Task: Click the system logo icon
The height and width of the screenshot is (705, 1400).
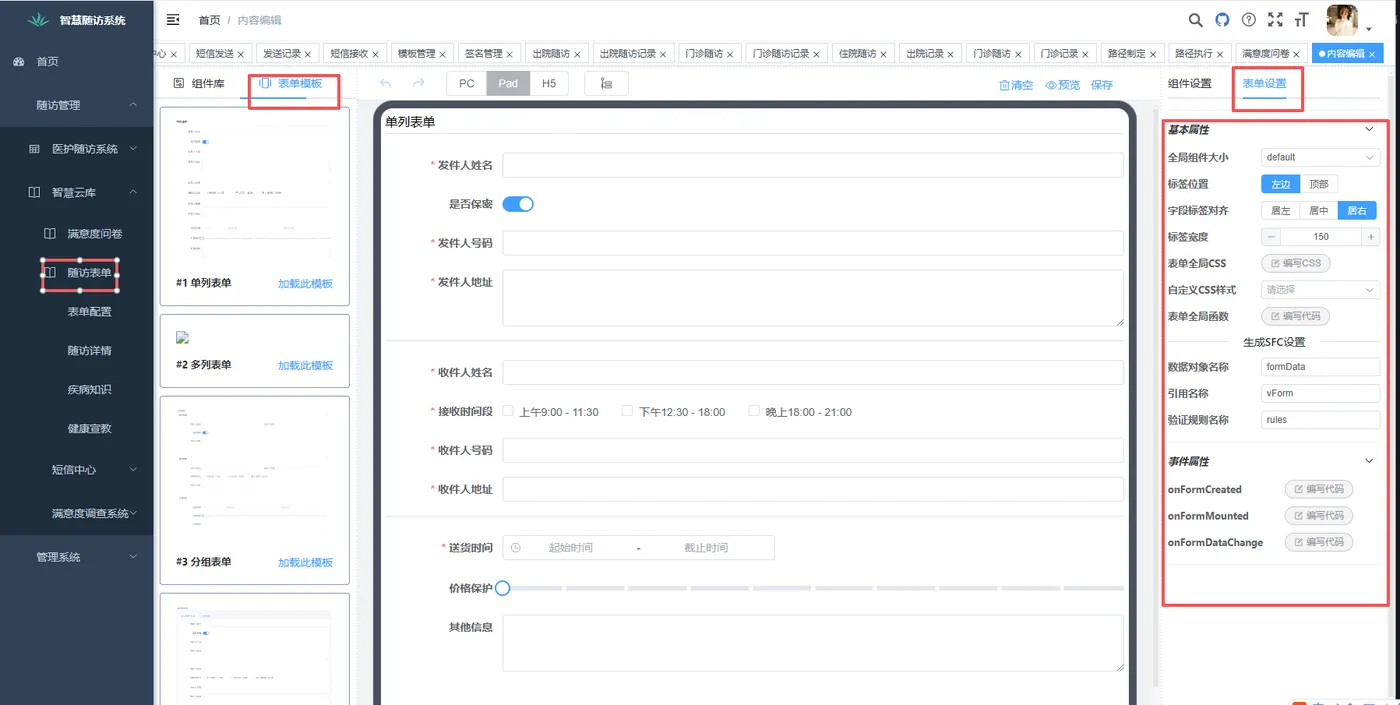Action: tap(38, 20)
